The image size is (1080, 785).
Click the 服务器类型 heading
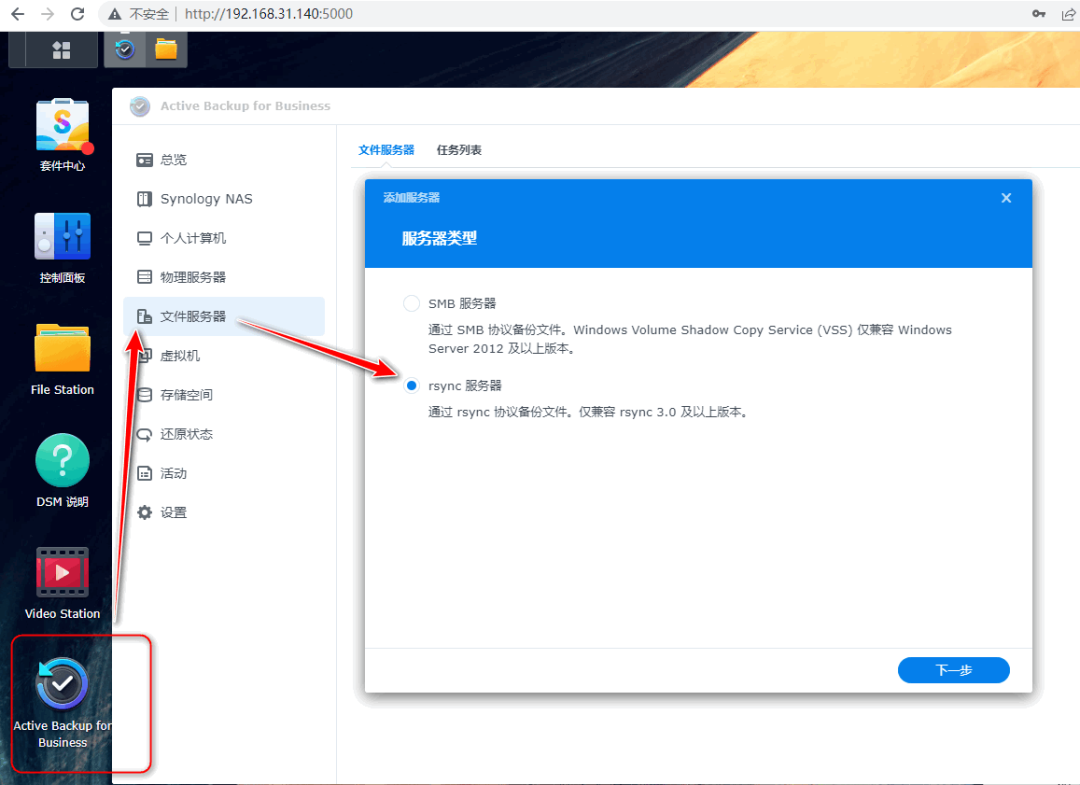coord(439,238)
